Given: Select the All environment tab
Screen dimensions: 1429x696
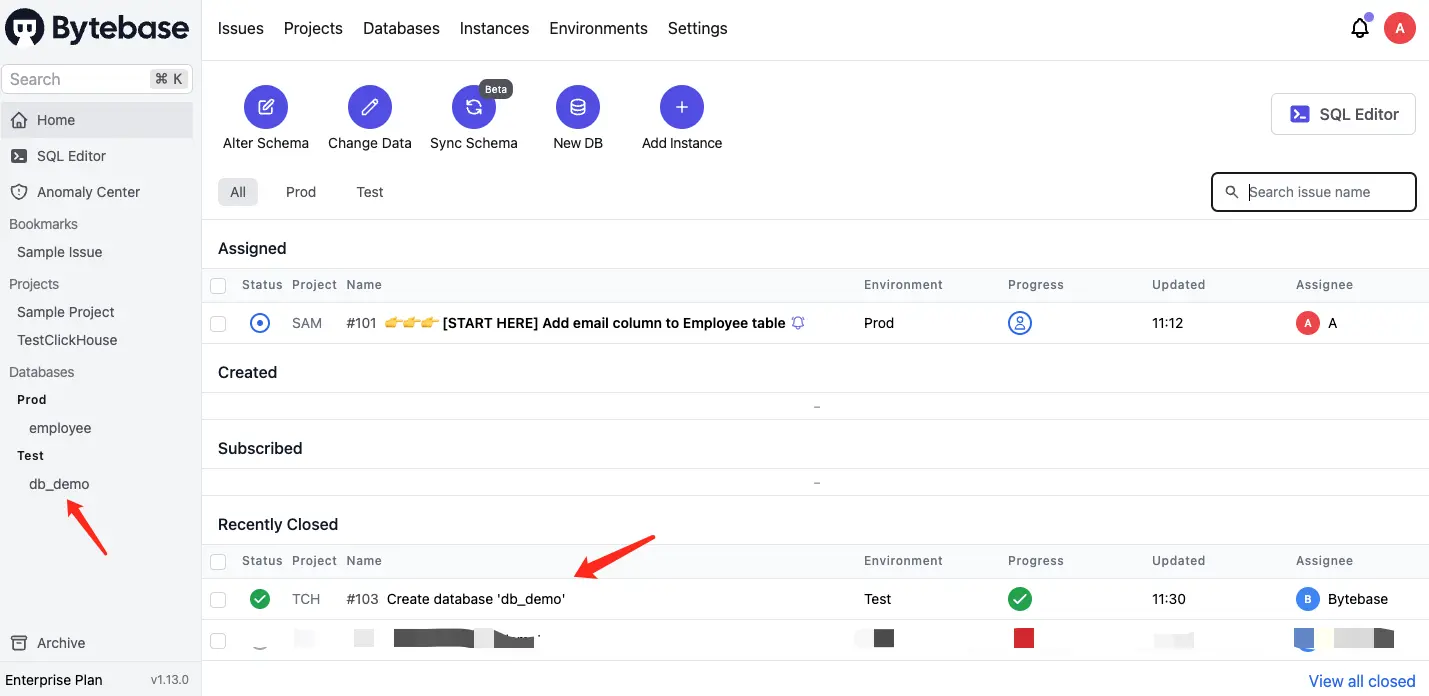Looking at the screenshot, I should tap(238, 192).
